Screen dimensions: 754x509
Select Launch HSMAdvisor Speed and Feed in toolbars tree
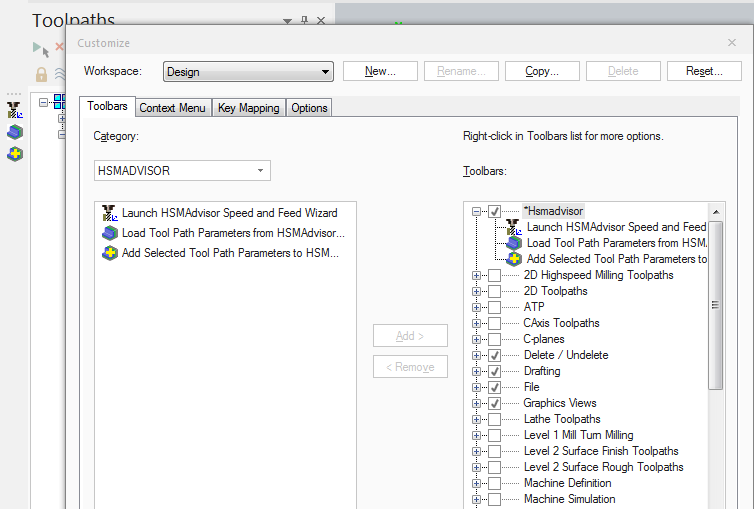tap(606, 227)
